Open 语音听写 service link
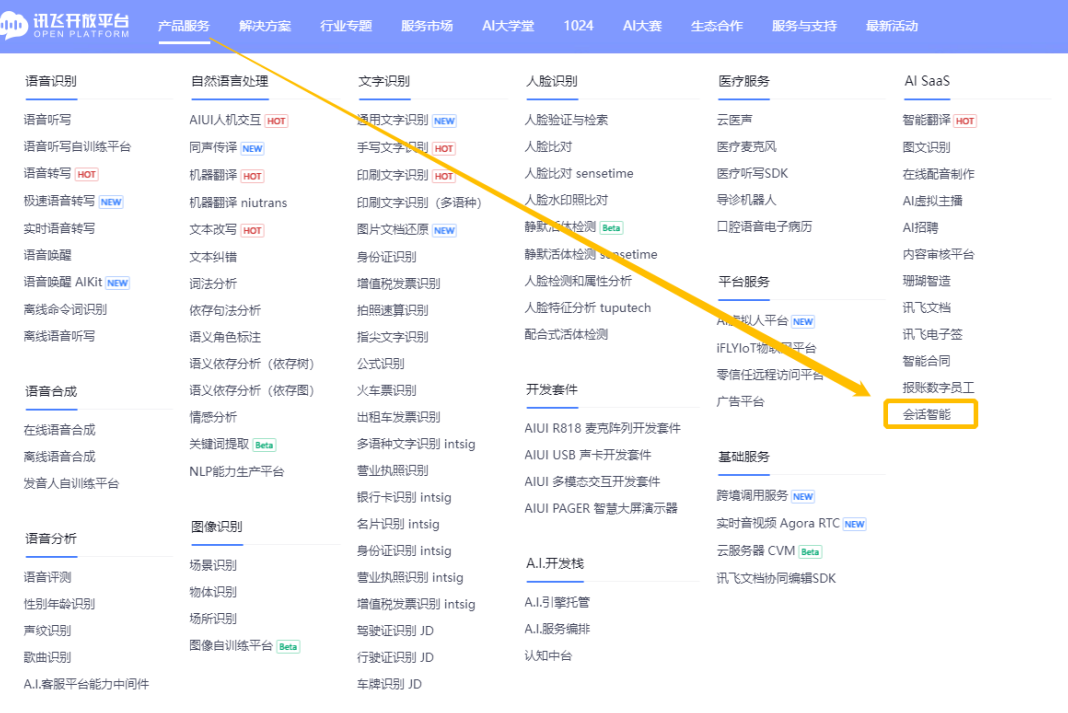The height and width of the screenshot is (713, 1068). tap(47, 120)
